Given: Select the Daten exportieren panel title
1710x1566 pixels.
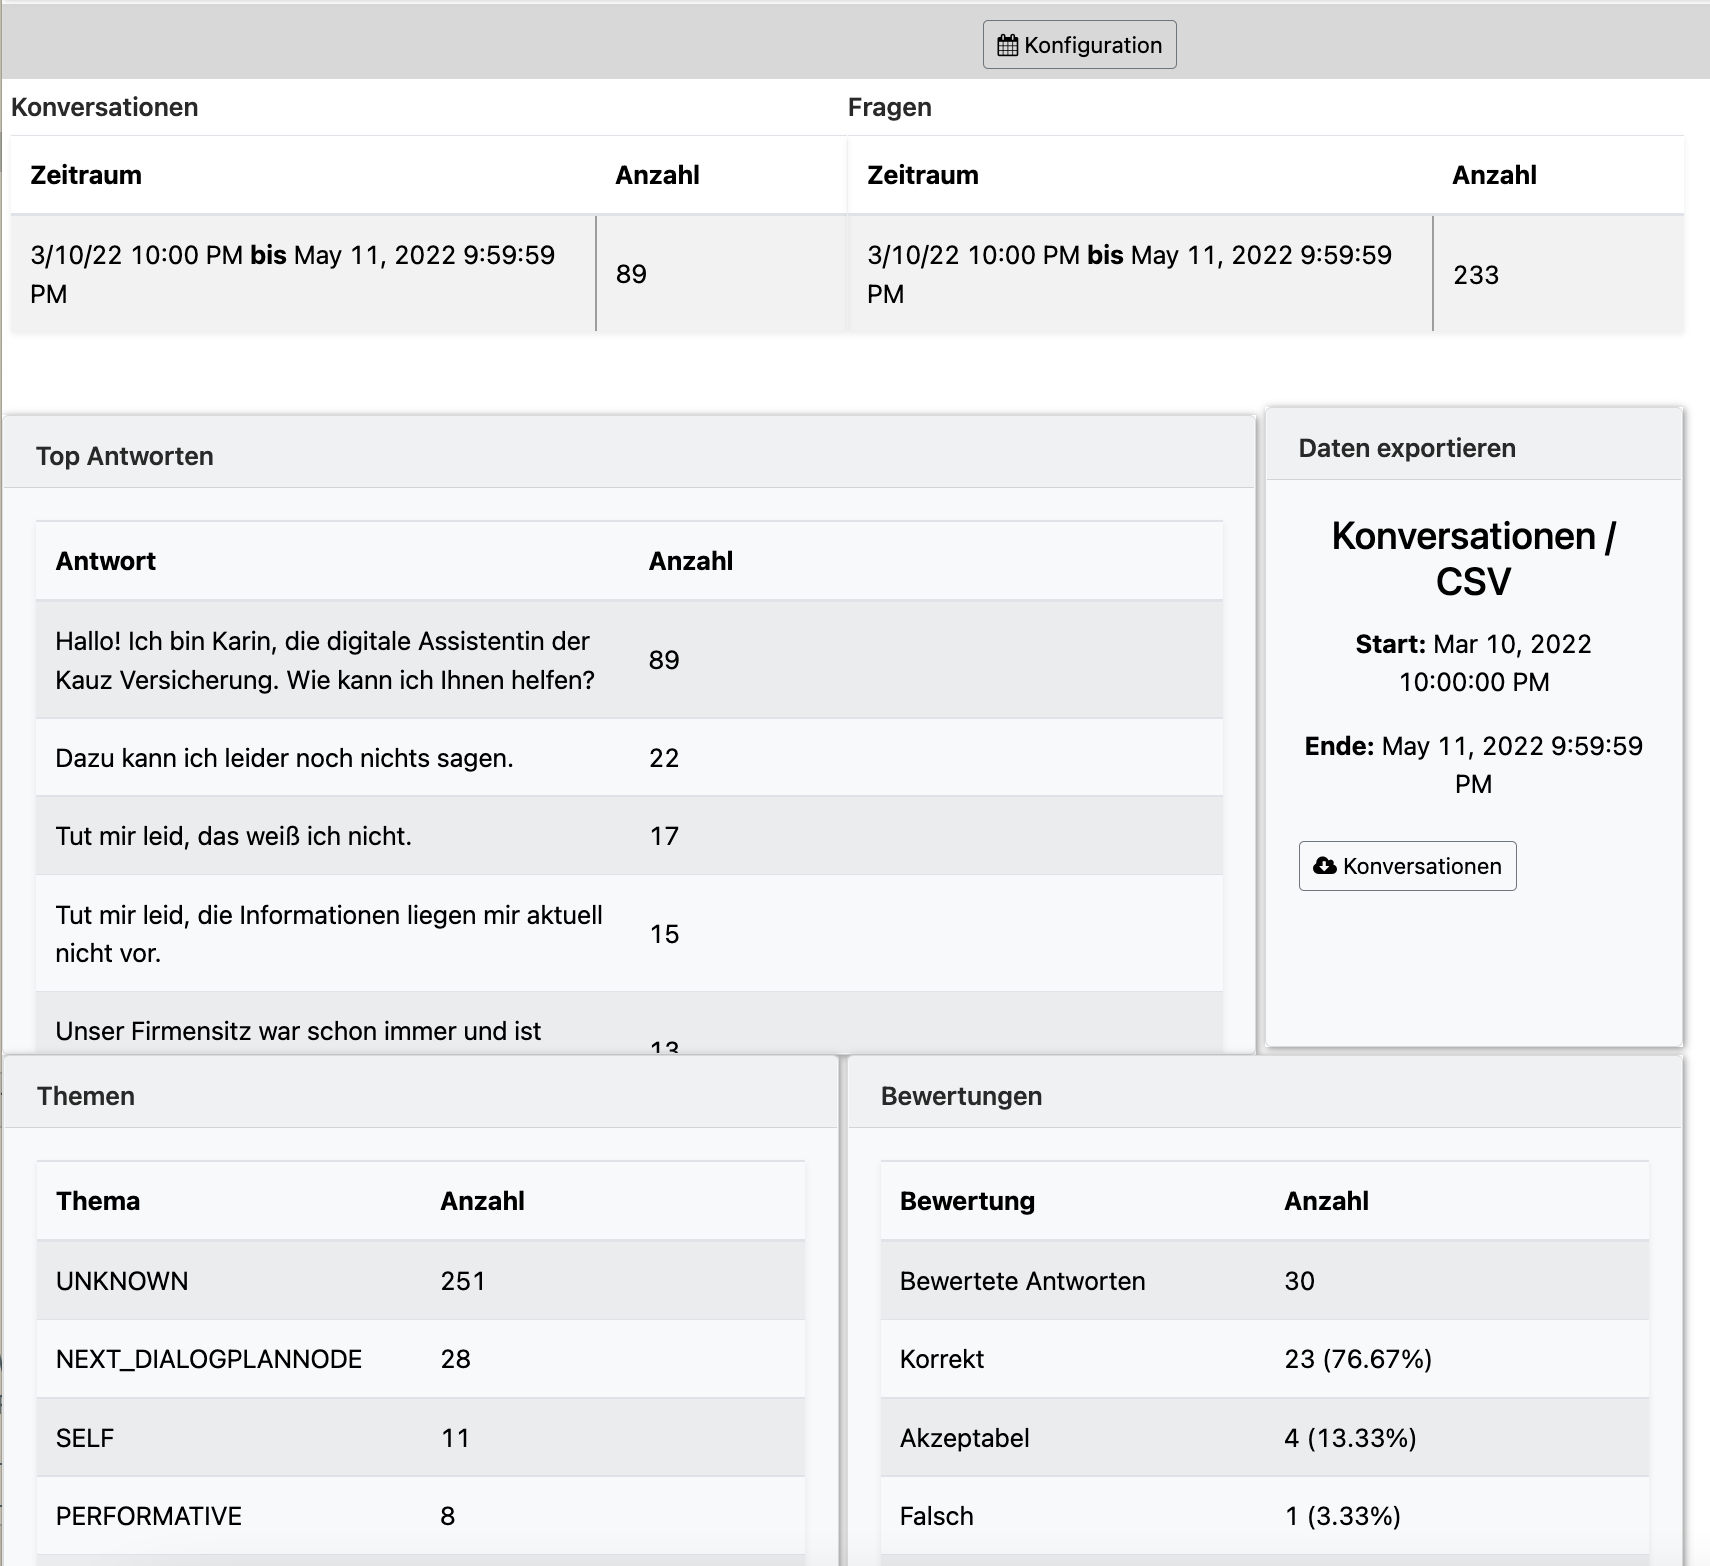Looking at the screenshot, I should tap(1407, 448).
